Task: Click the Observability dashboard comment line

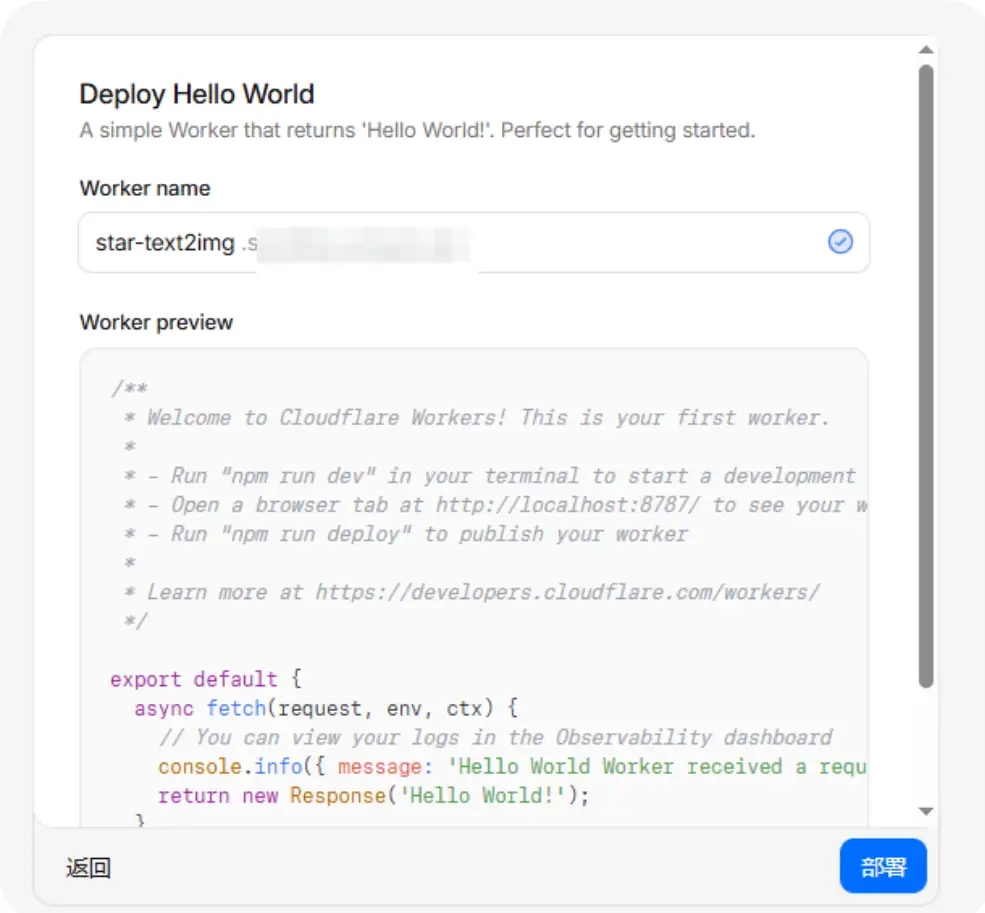Action: (496, 737)
